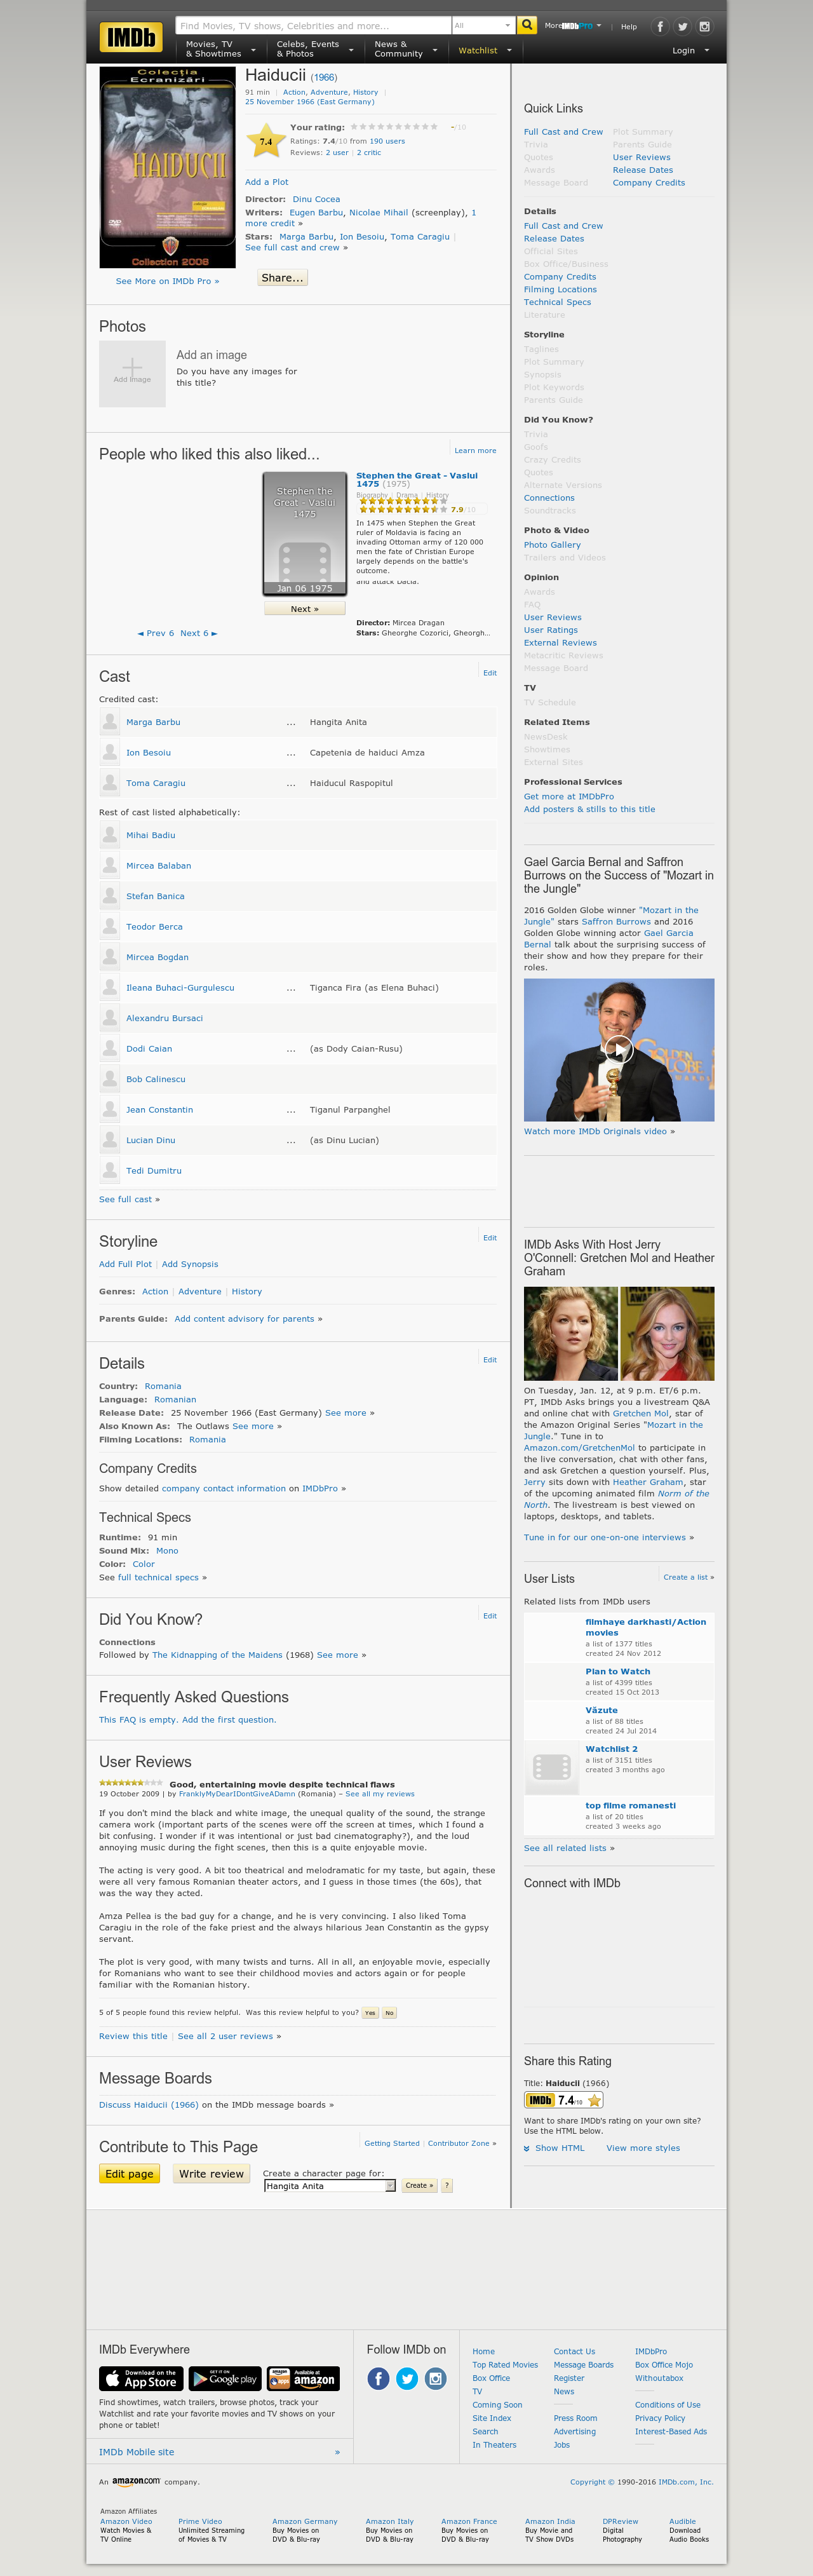
Task: Mark the review as not helpful with No
Action: point(389,2012)
